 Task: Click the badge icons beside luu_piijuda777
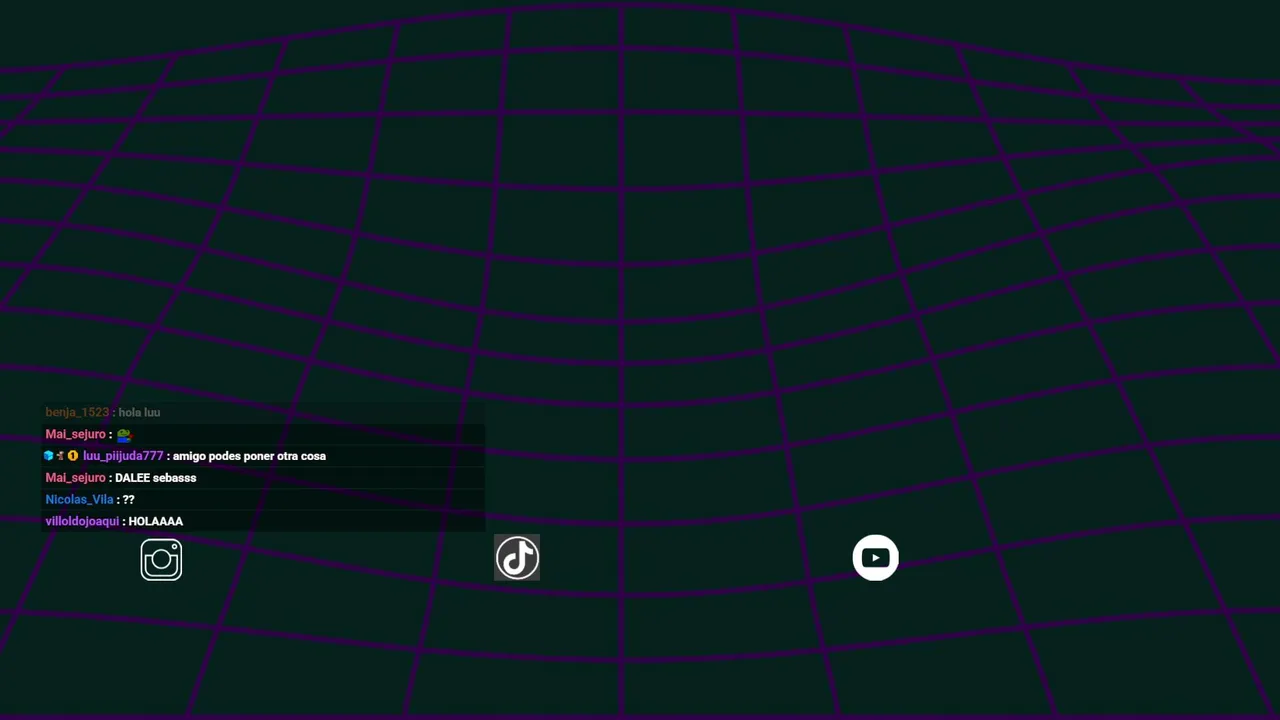61,456
